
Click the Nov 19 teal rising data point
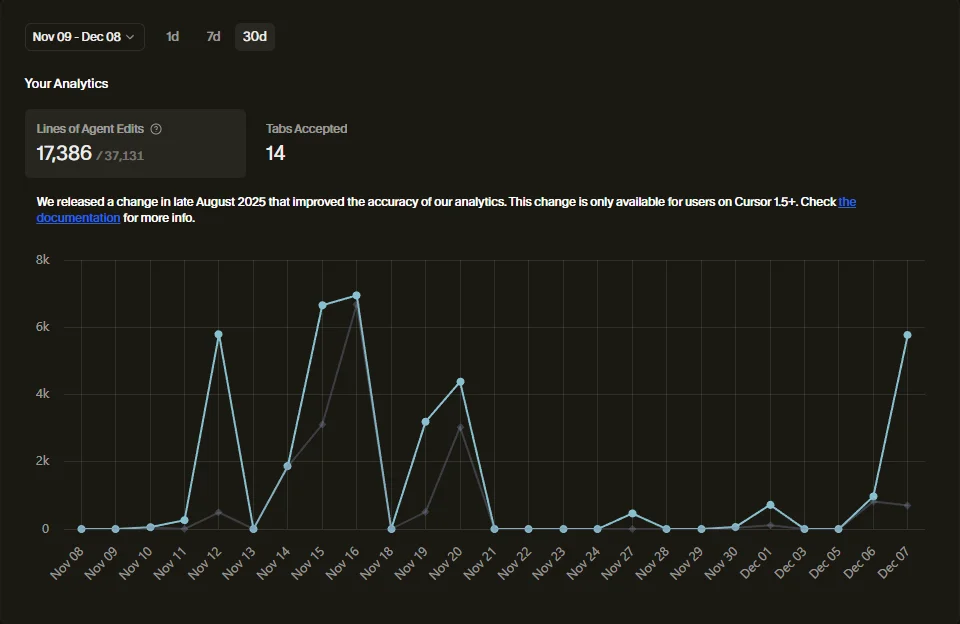pos(425,422)
